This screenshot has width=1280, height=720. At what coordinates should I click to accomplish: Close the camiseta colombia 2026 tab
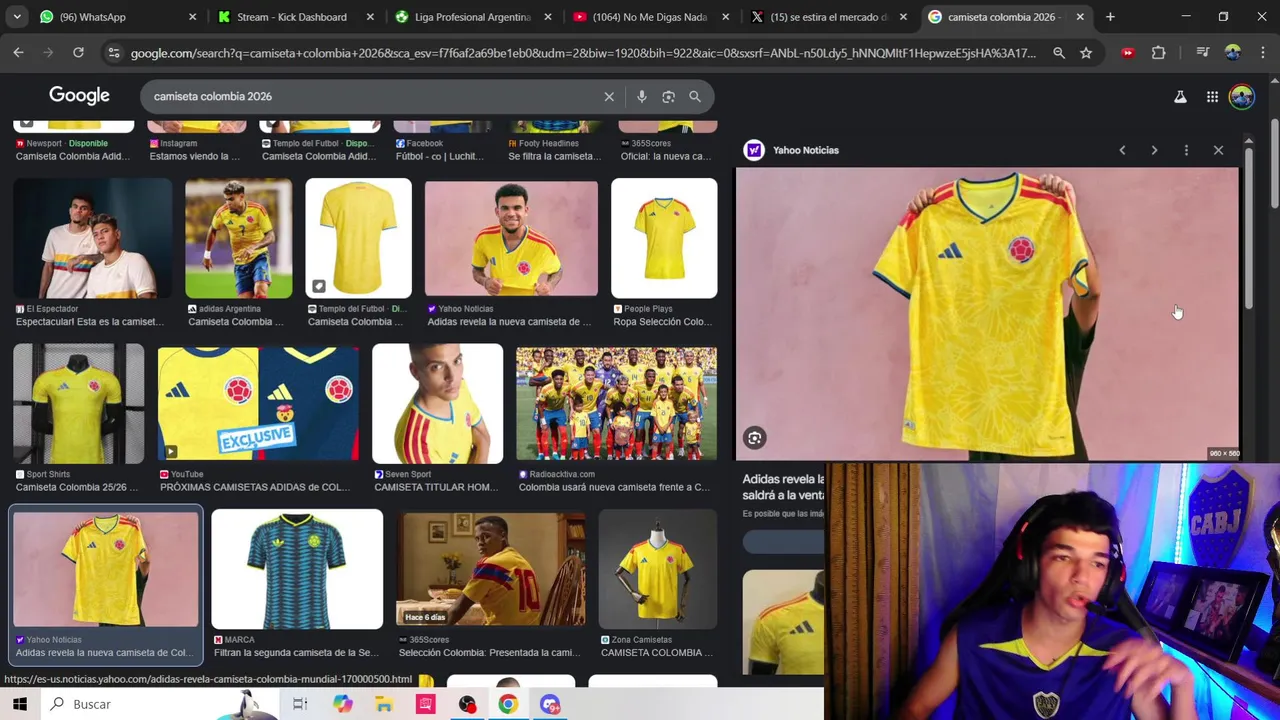1080,17
